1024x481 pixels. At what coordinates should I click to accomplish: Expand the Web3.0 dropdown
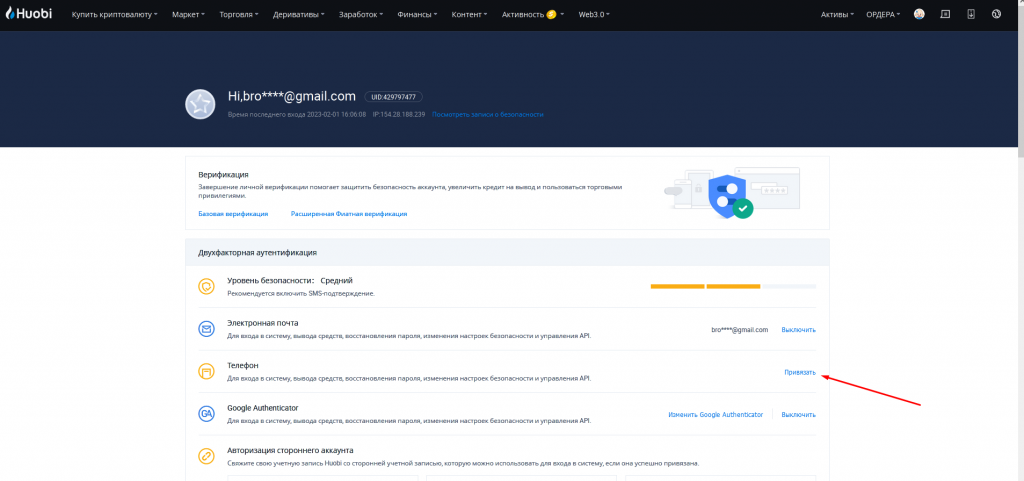(x=594, y=14)
